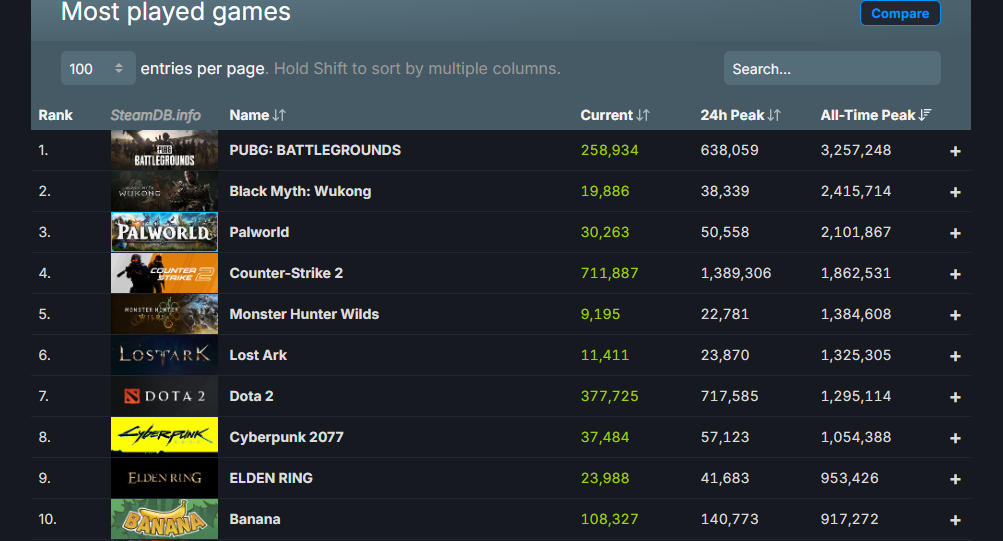Click the Lost Ark thumbnail
Image resolution: width=1003 pixels, height=541 pixels.
coord(164,355)
